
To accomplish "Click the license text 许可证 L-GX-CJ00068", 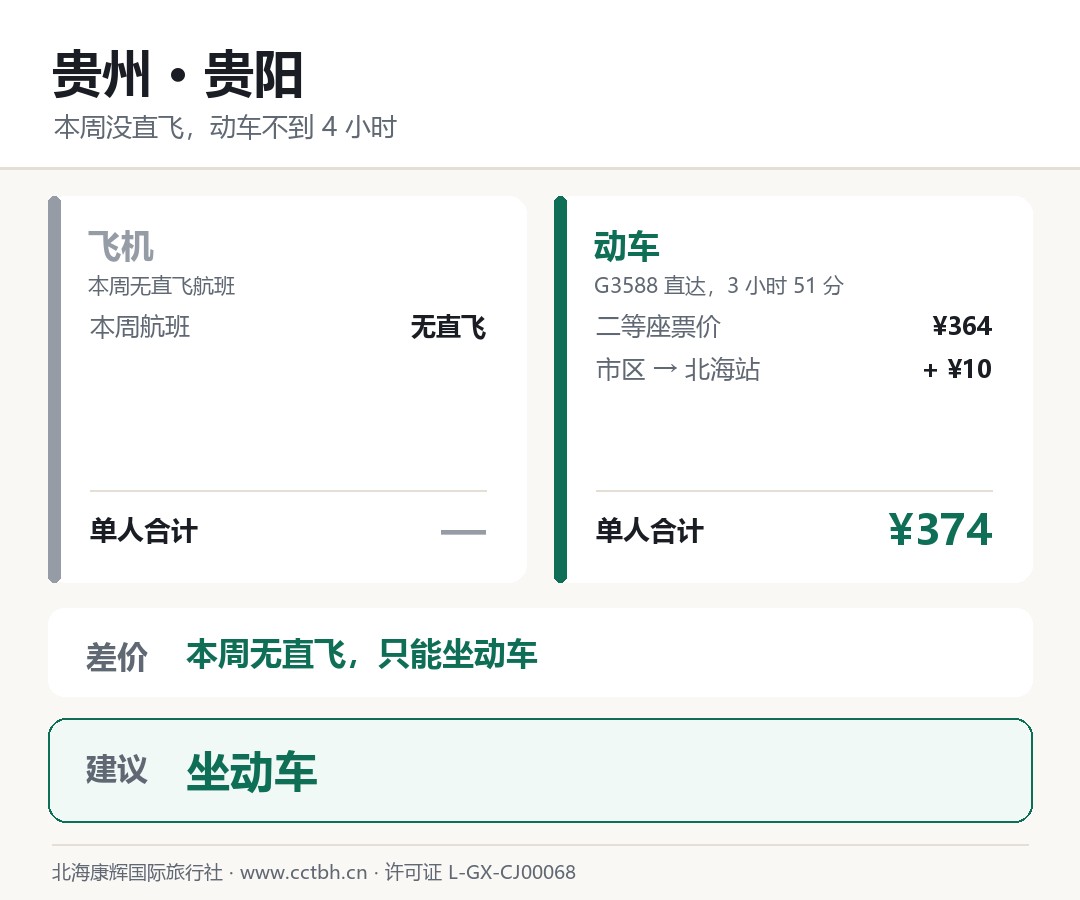I will click(480, 872).
